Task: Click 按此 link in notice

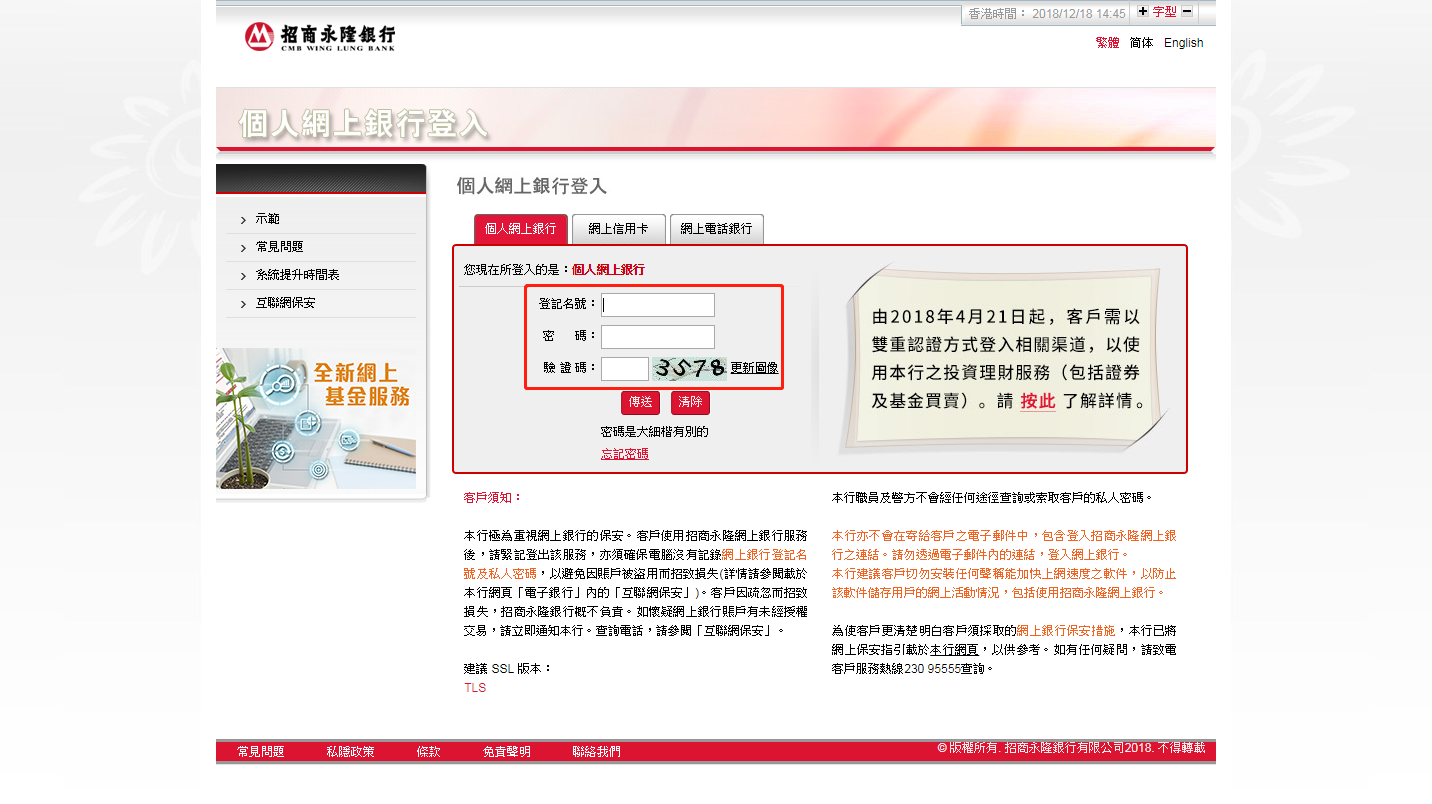Action: [1038, 402]
